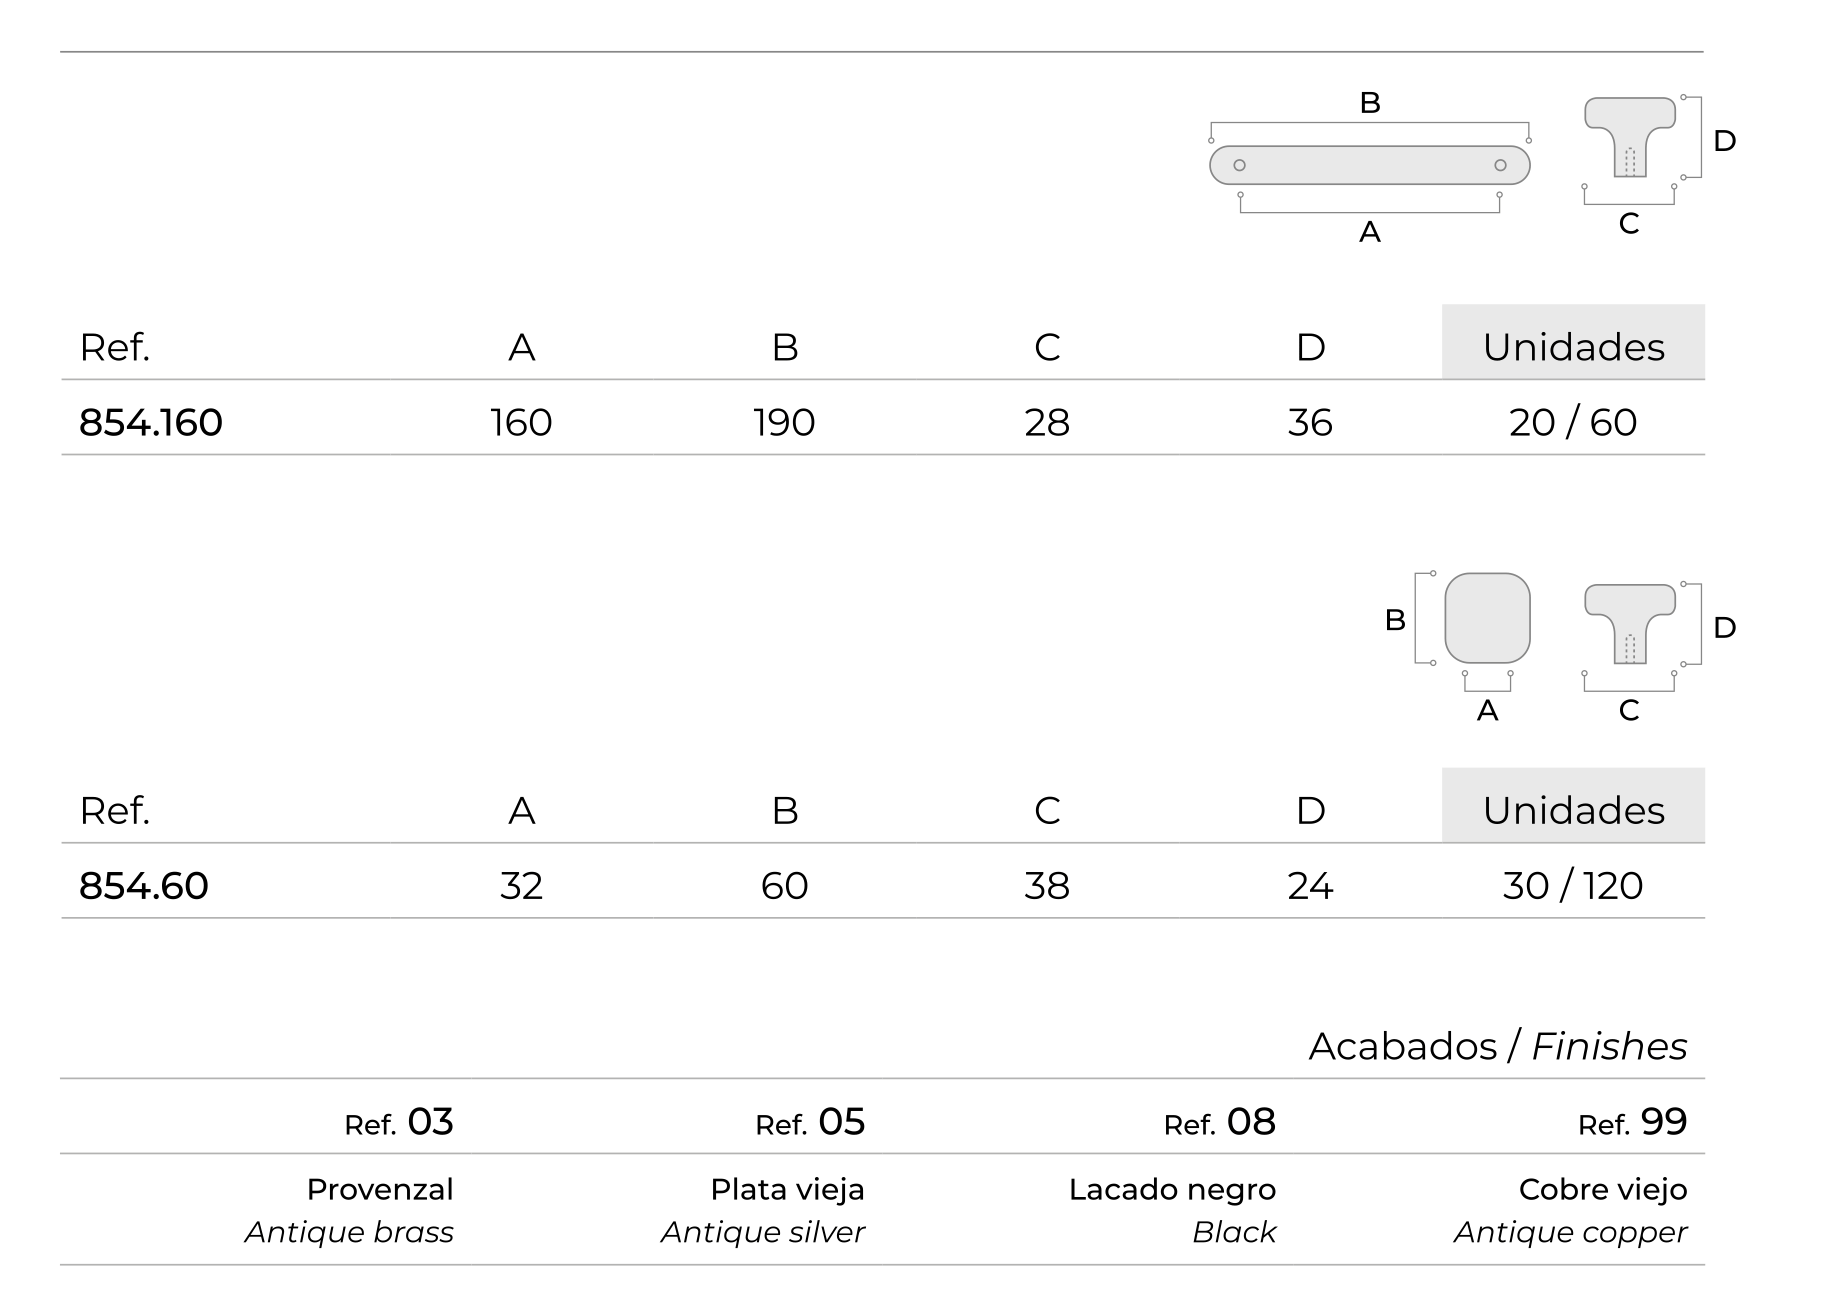Click the long handle front-view diagram
The image size is (1824, 1298).
pos(1369,165)
